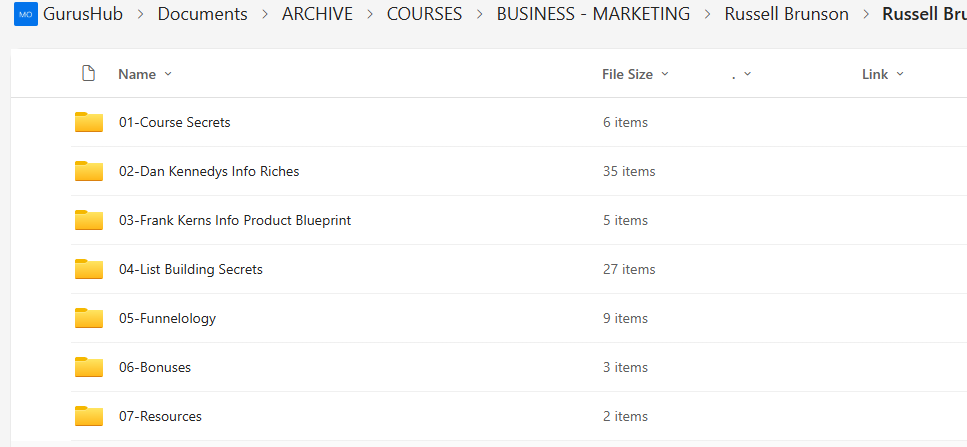Click the 06-Bonuses folder icon

89,367
